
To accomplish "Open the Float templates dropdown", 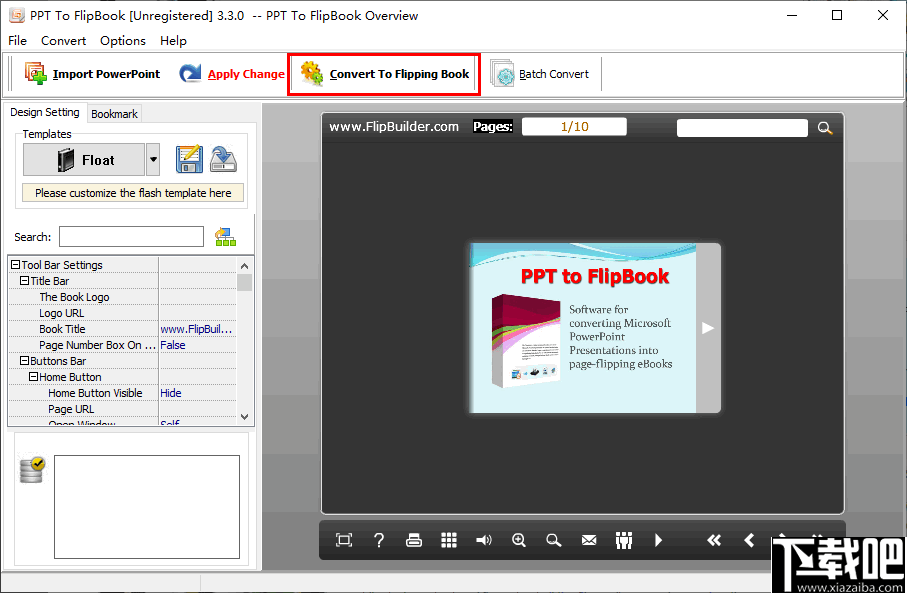I will coord(155,159).
